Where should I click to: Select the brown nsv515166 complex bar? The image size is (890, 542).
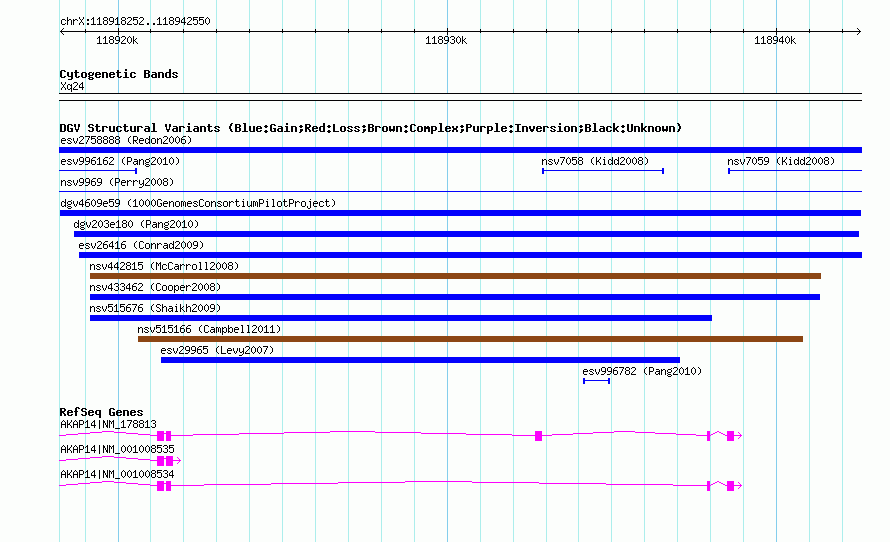coord(470,339)
